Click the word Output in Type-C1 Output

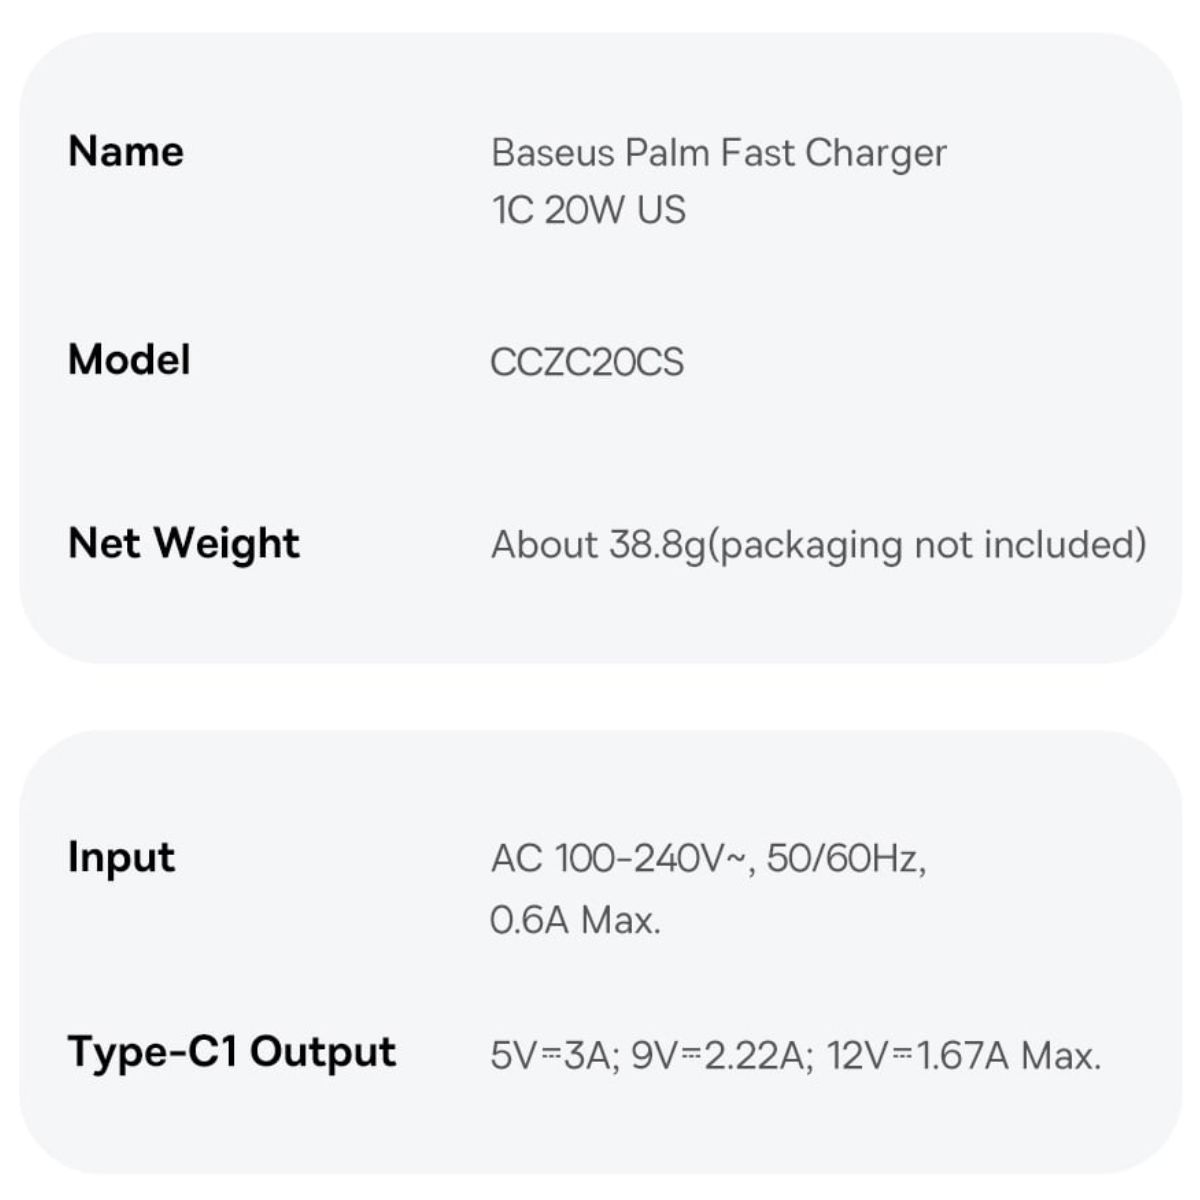[323, 1052]
